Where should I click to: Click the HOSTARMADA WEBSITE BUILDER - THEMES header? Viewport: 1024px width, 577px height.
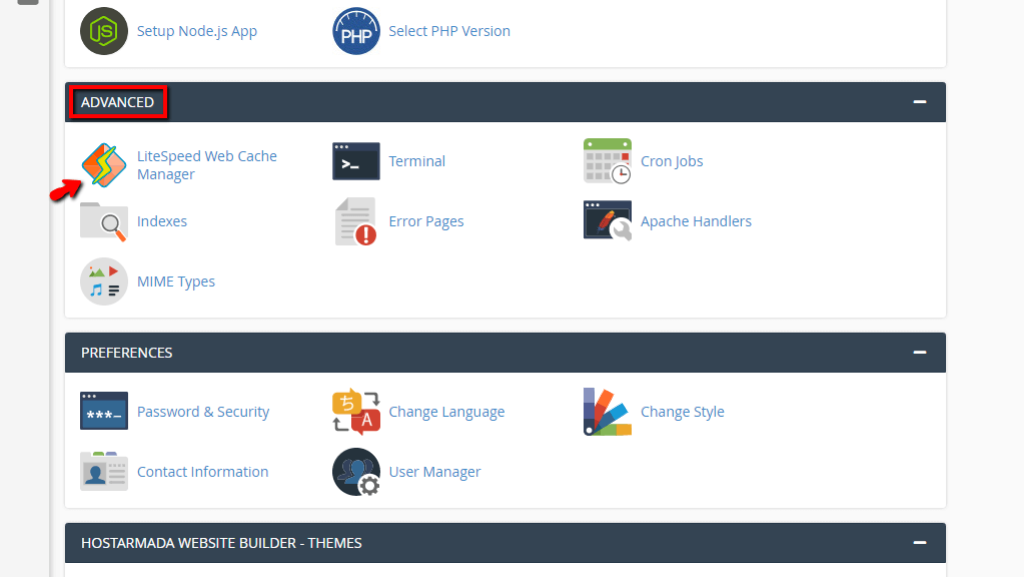(221, 543)
